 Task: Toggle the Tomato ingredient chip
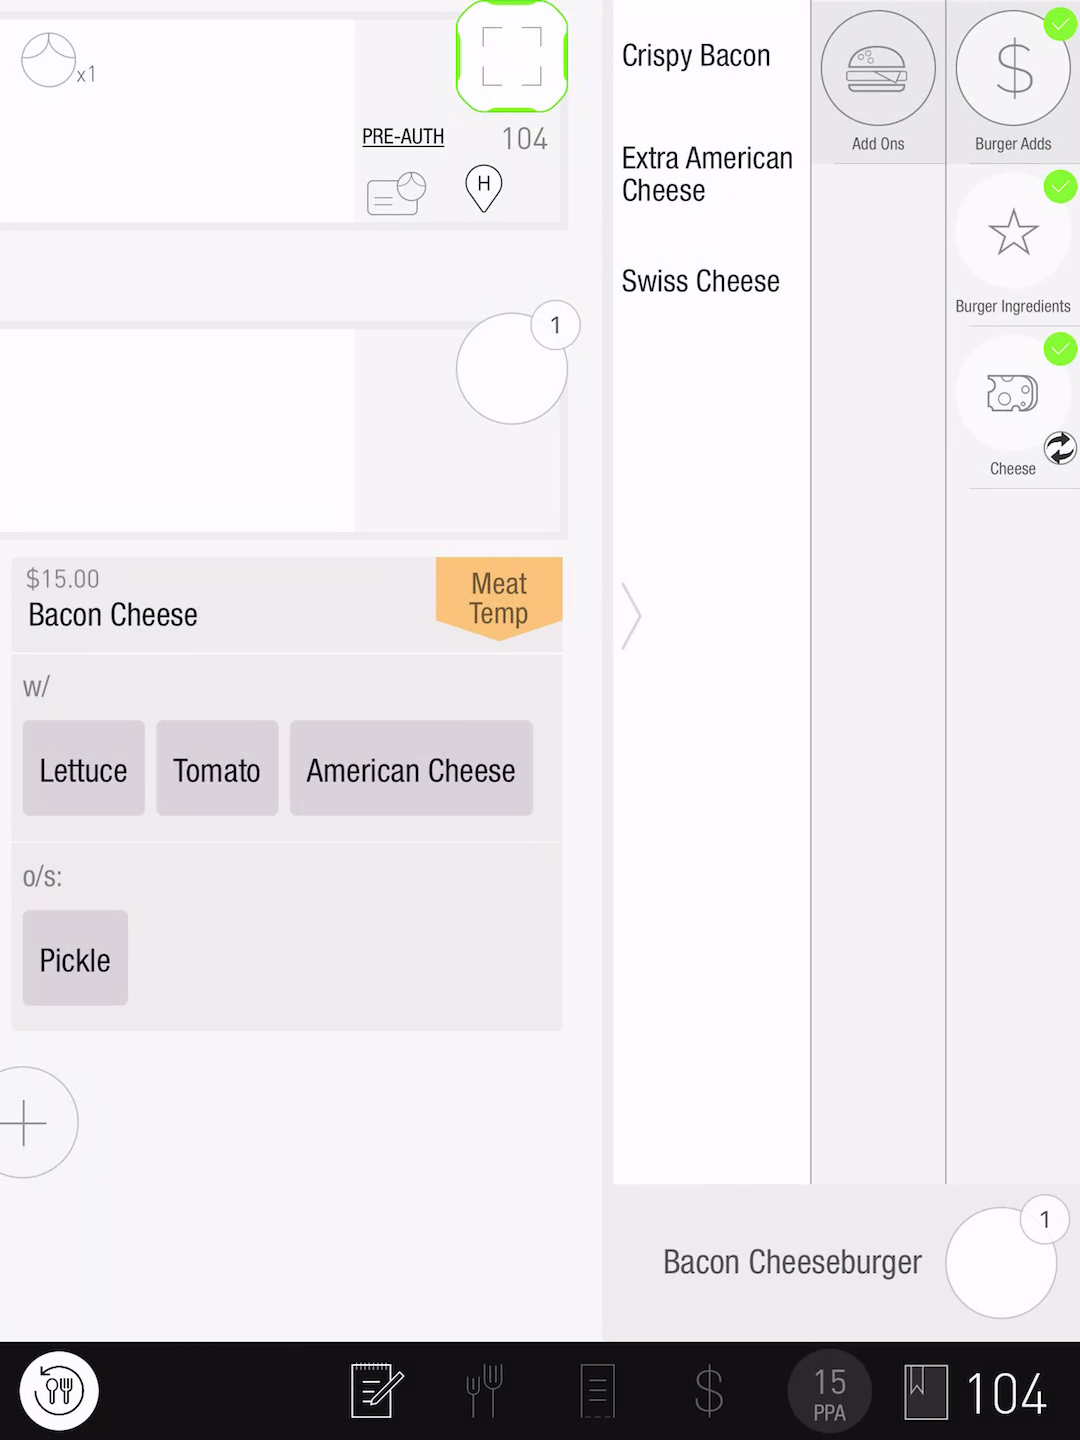coord(217,769)
